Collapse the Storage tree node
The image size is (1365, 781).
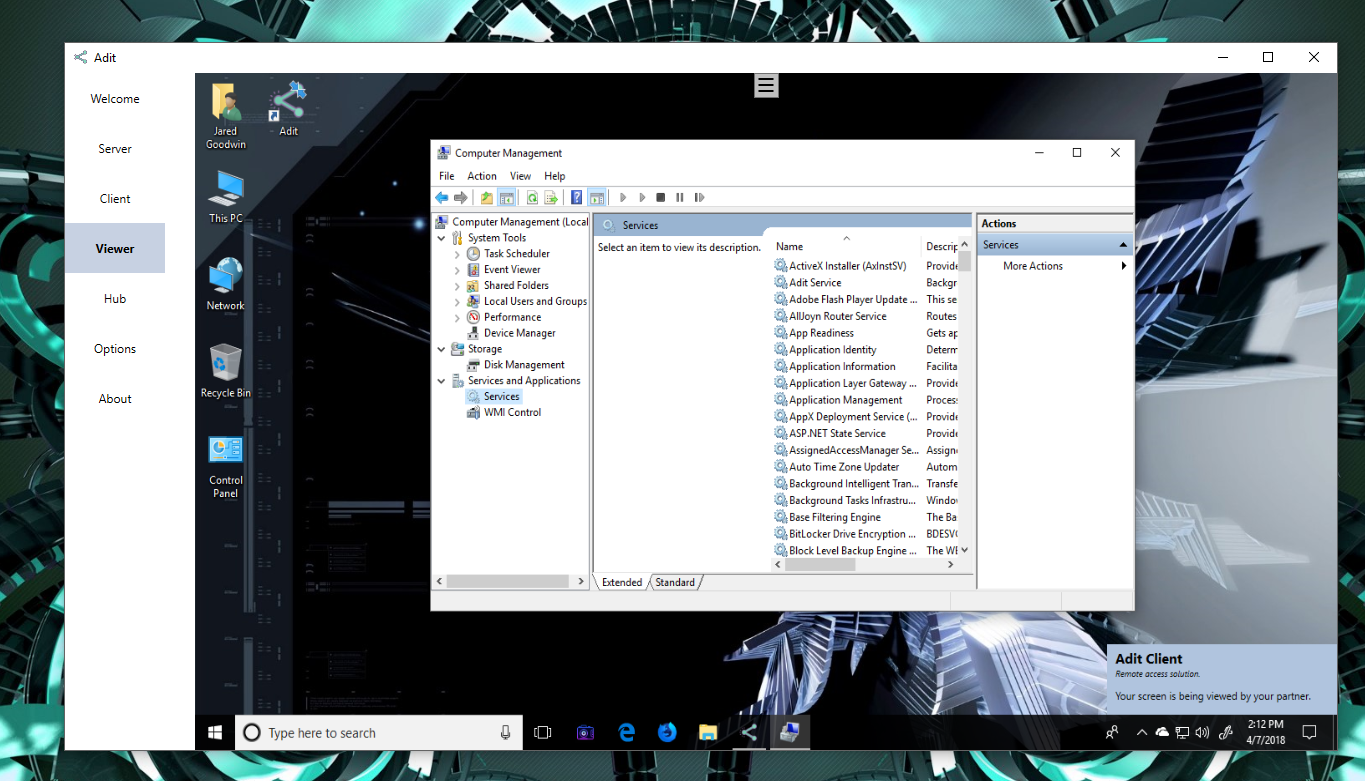441,348
